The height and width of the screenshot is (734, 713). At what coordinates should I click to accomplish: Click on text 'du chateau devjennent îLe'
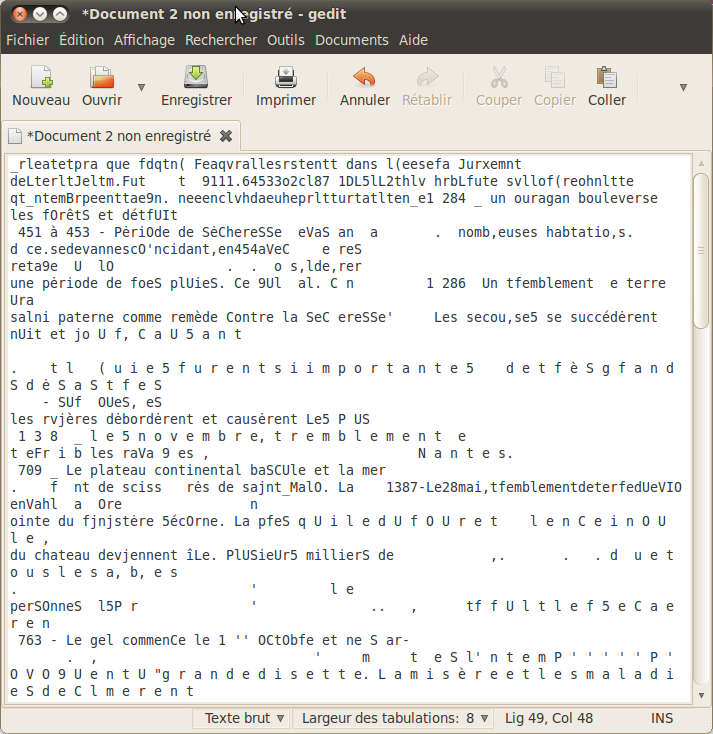click(114, 555)
